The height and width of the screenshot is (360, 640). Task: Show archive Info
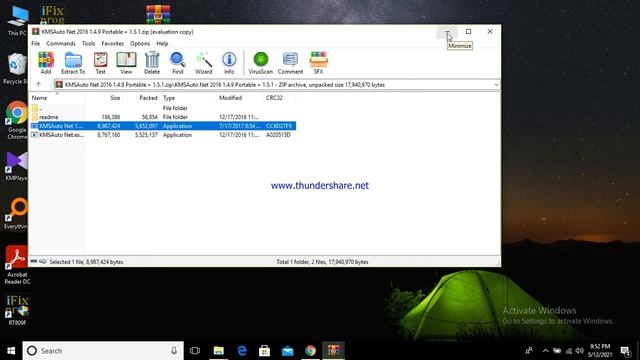point(229,63)
